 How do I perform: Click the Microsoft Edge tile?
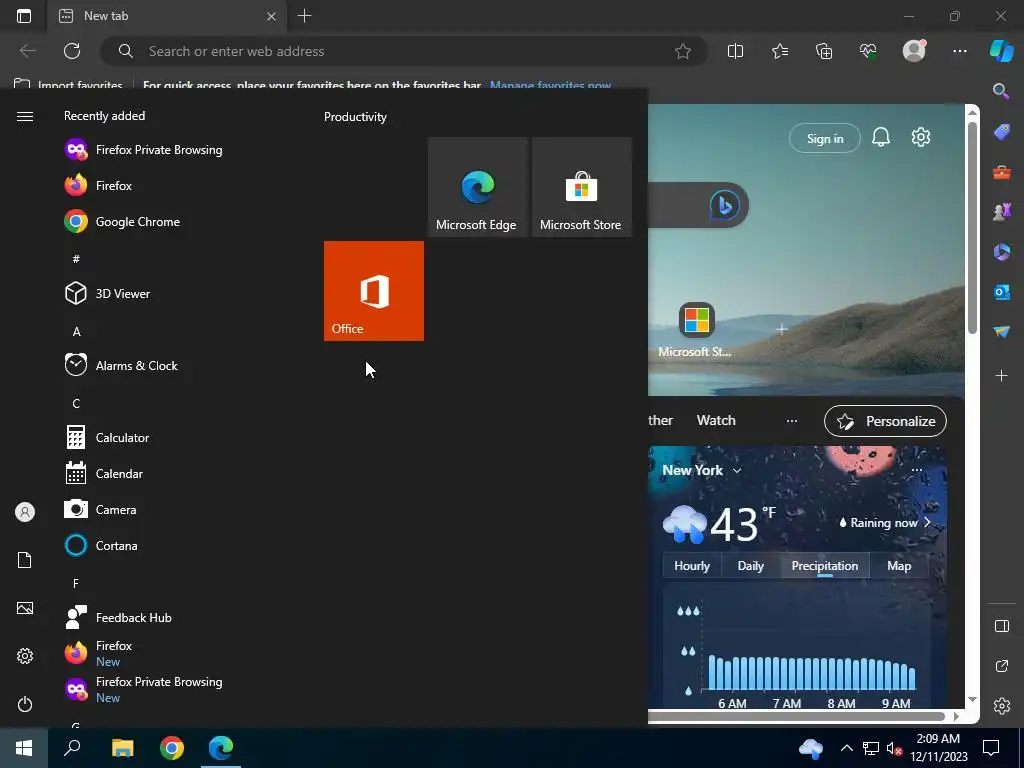point(477,187)
